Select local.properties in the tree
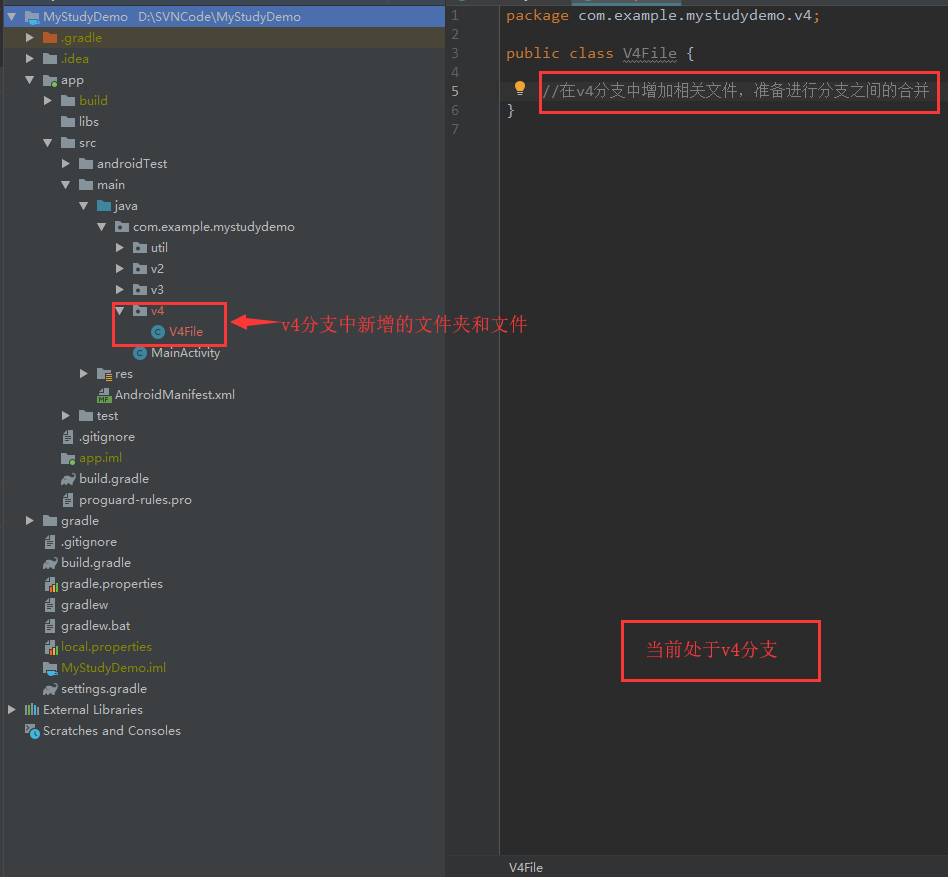 (x=106, y=647)
